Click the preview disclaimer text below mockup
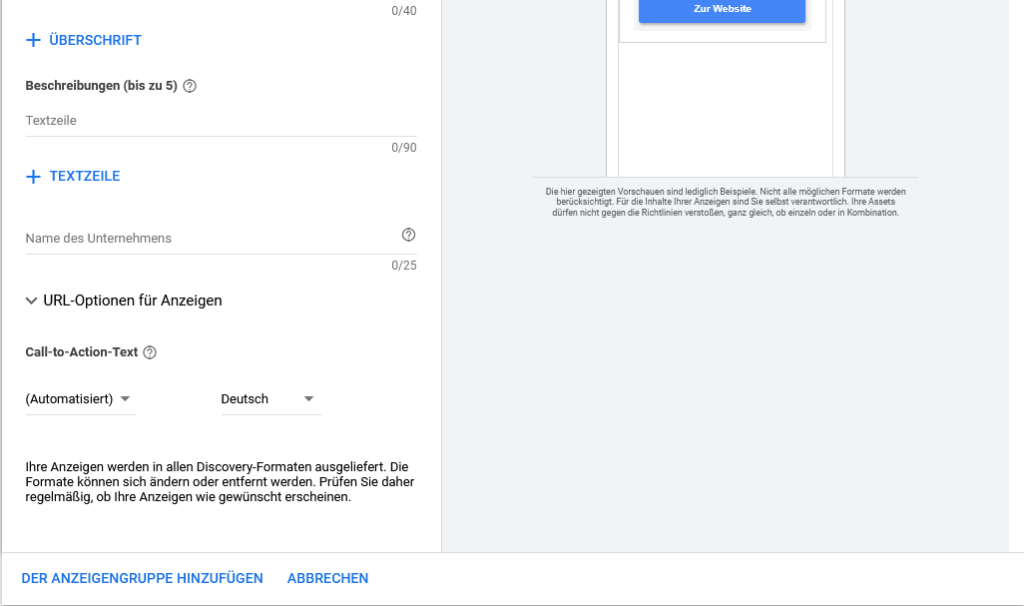The image size is (1024, 606). coord(725,201)
